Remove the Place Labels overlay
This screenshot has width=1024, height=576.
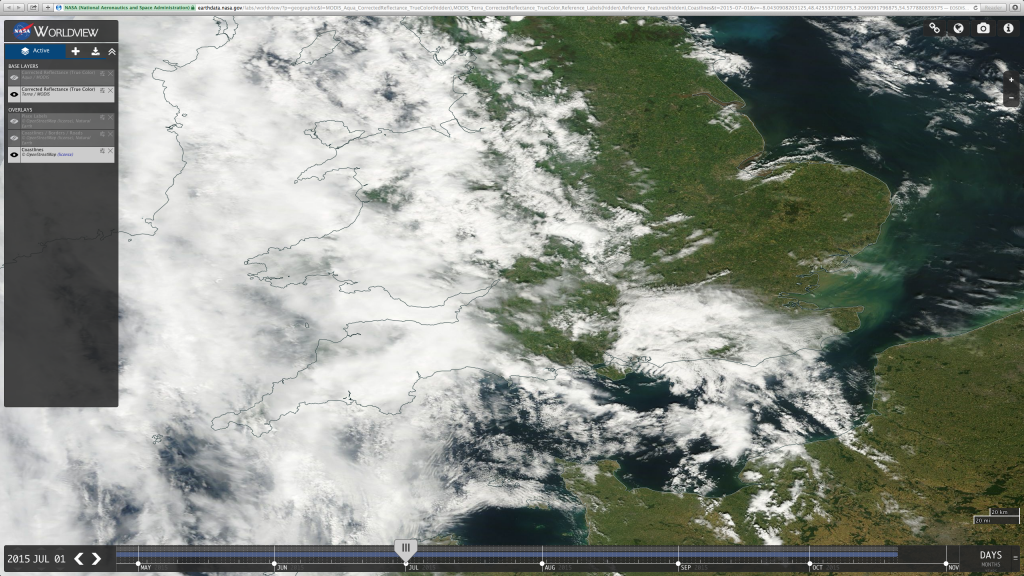pos(110,118)
